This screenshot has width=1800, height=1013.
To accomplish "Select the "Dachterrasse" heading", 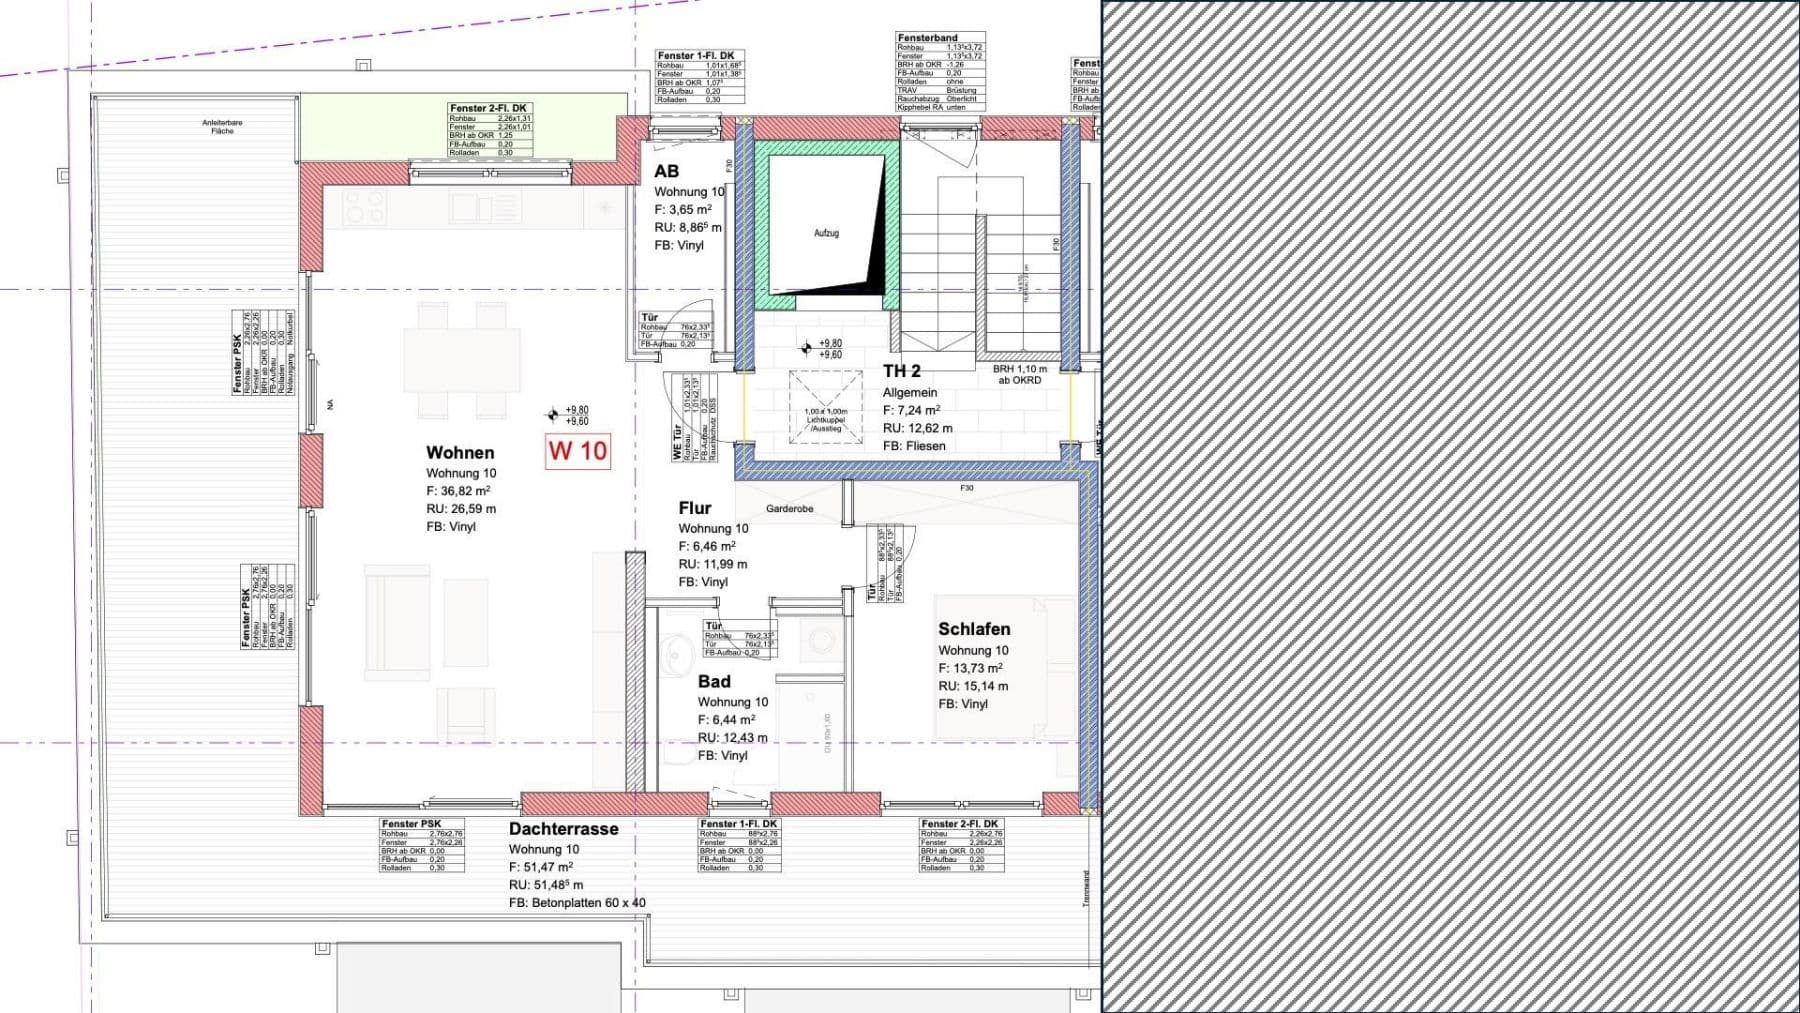I will [x=563, y=829].
